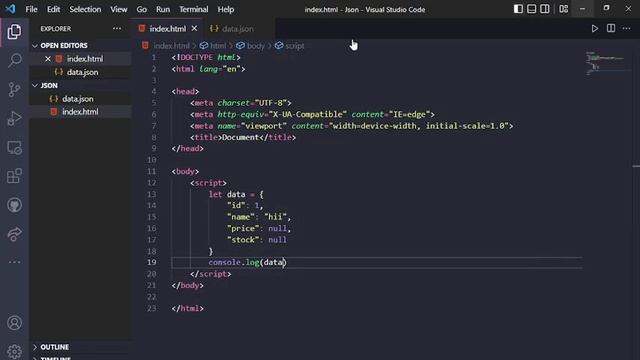Open the Manage gear icon

(x=14, y=351)
